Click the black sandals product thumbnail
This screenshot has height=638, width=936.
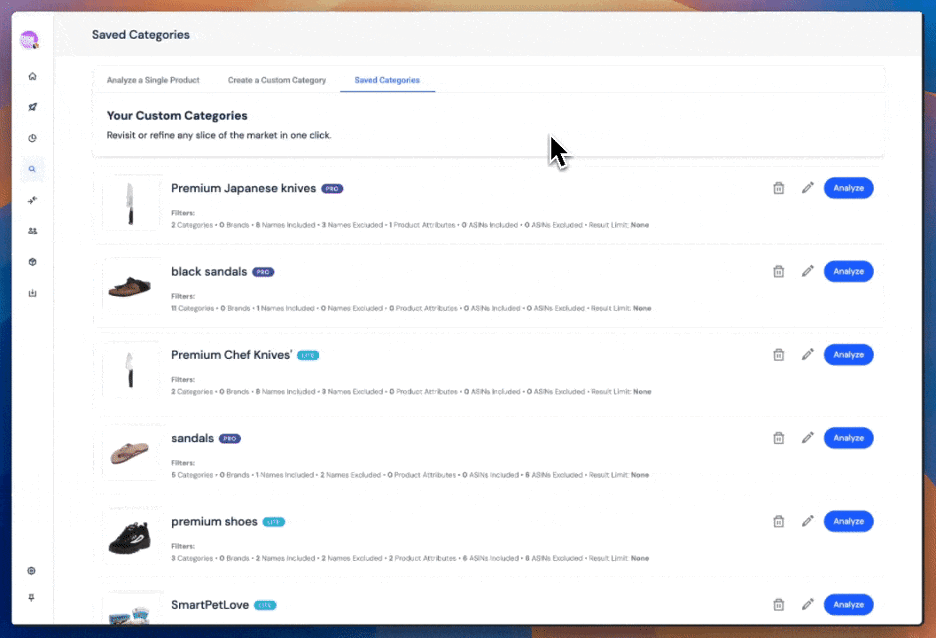[131, 287]
